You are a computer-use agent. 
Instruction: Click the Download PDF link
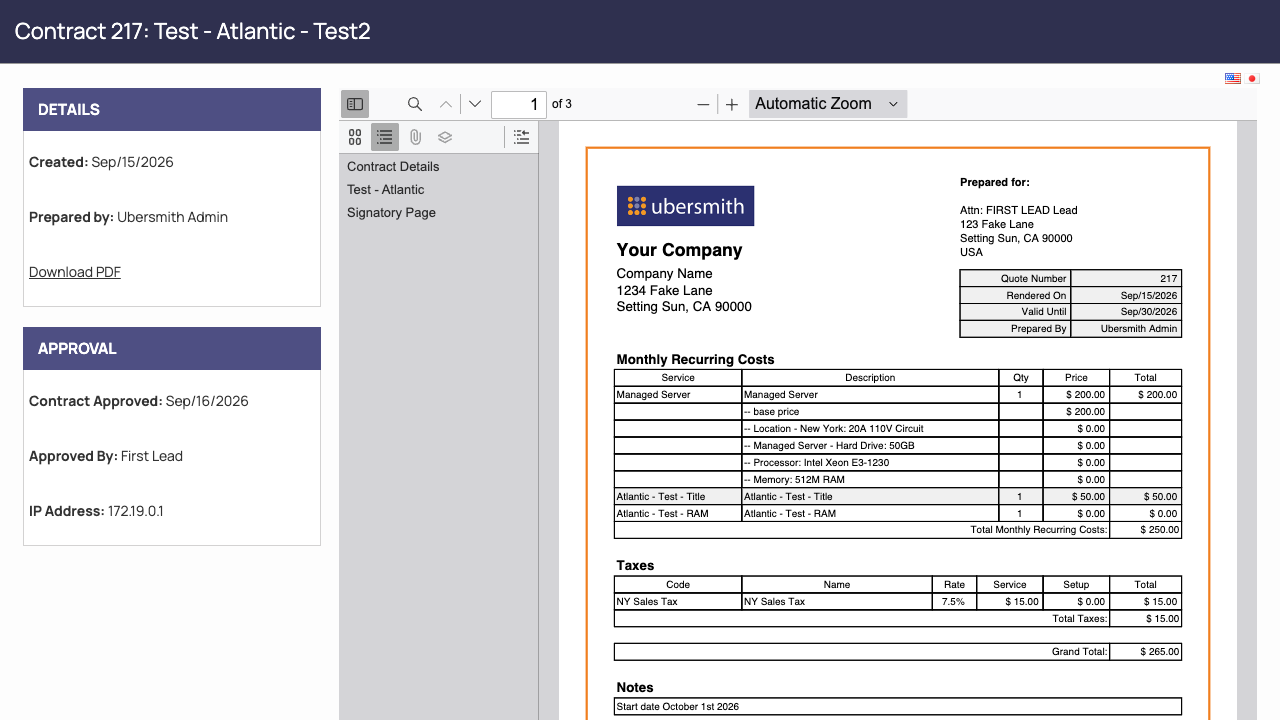(x=75, y=272)
